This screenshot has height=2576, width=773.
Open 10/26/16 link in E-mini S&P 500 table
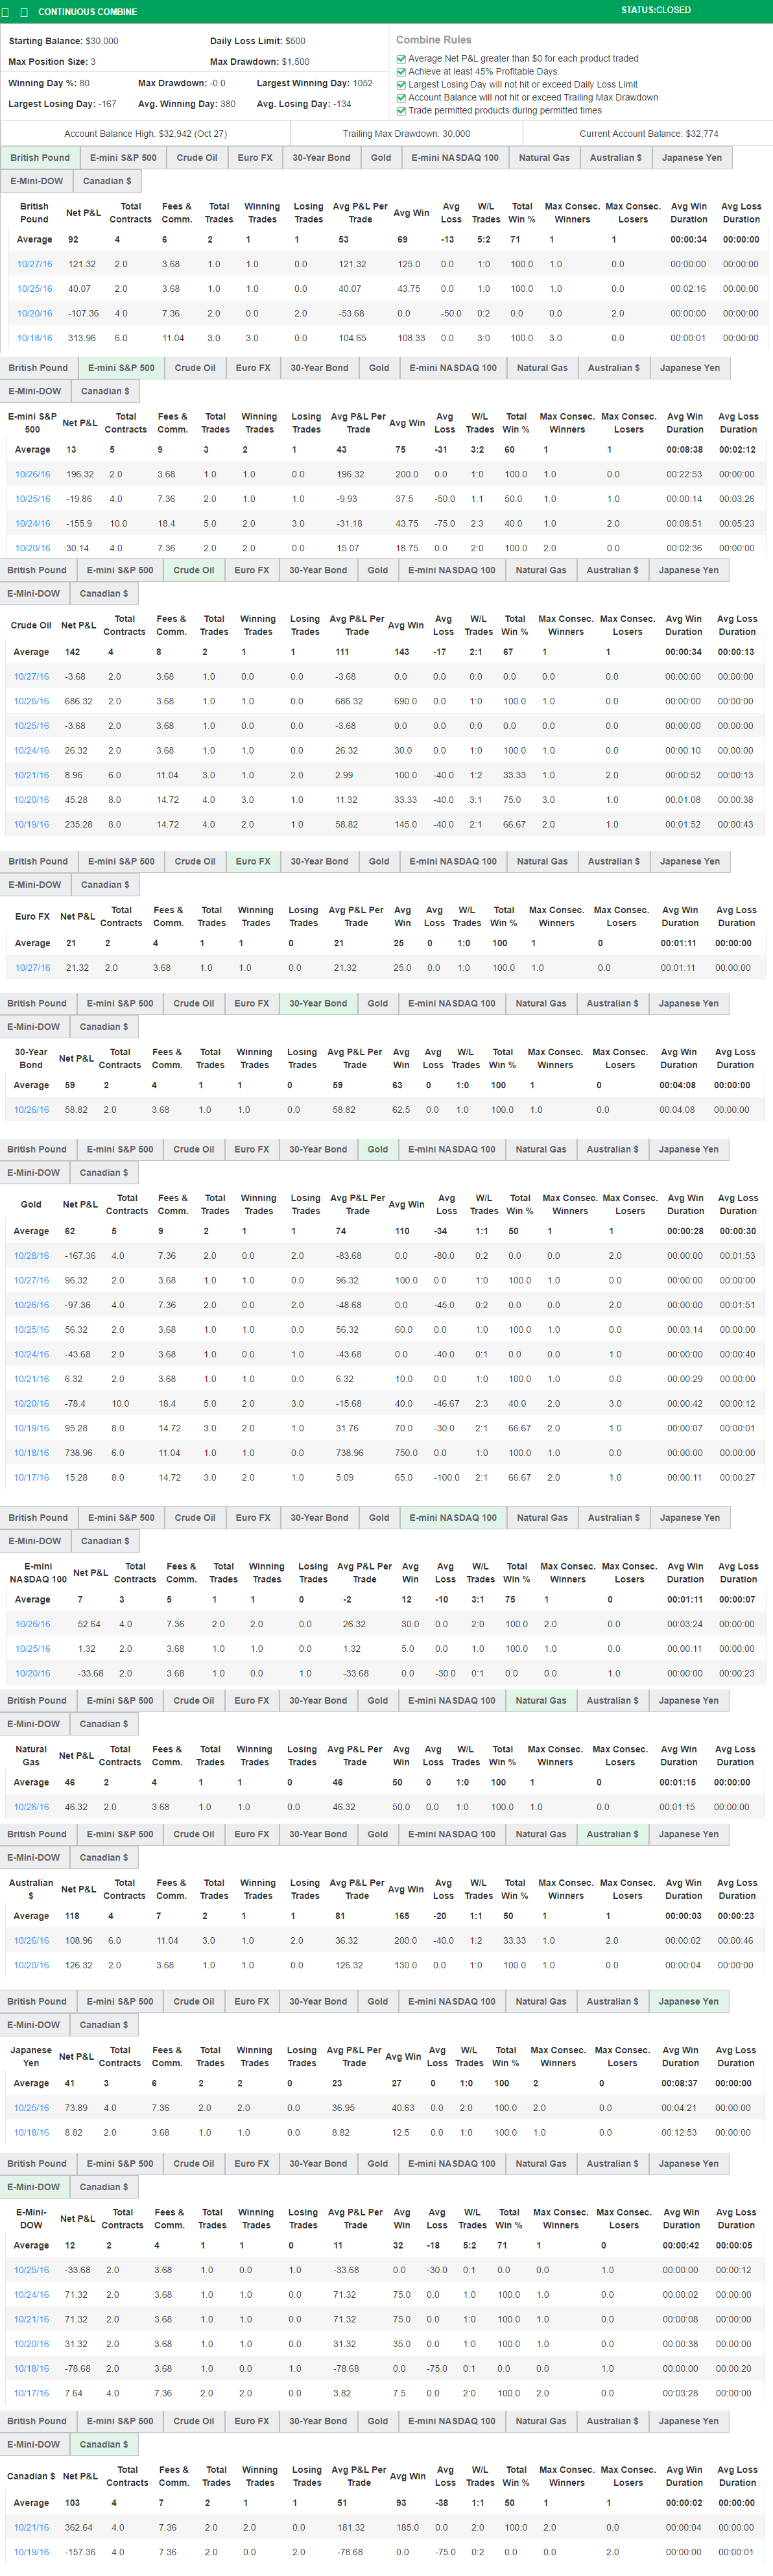tap(32, 474)
